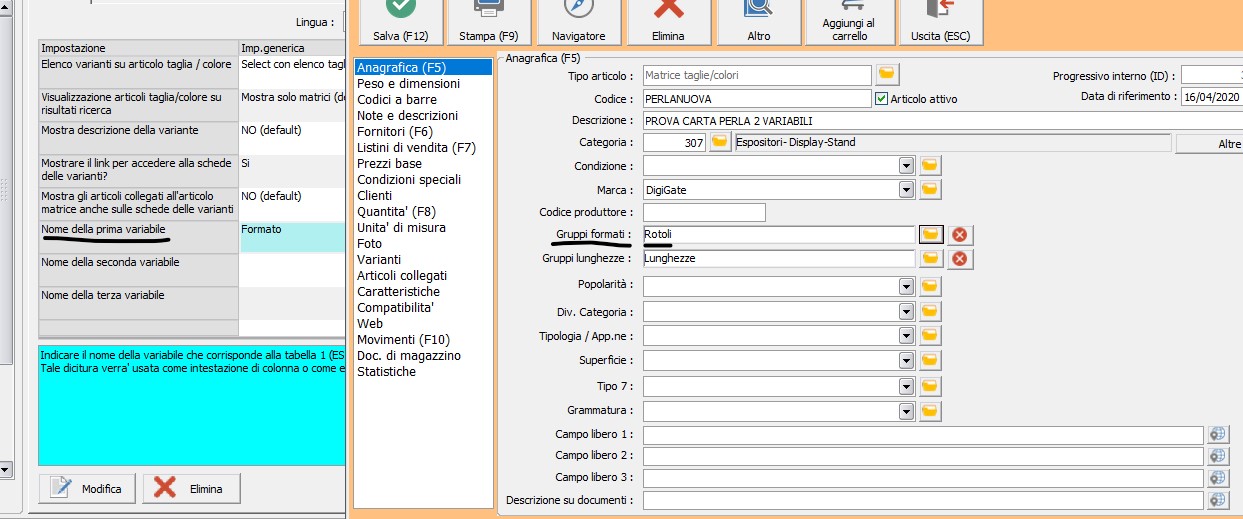Viewport: 1243px width, 519px height.
Task: Click Campo libero 1 text field
Action: click(x=923, y=435)
